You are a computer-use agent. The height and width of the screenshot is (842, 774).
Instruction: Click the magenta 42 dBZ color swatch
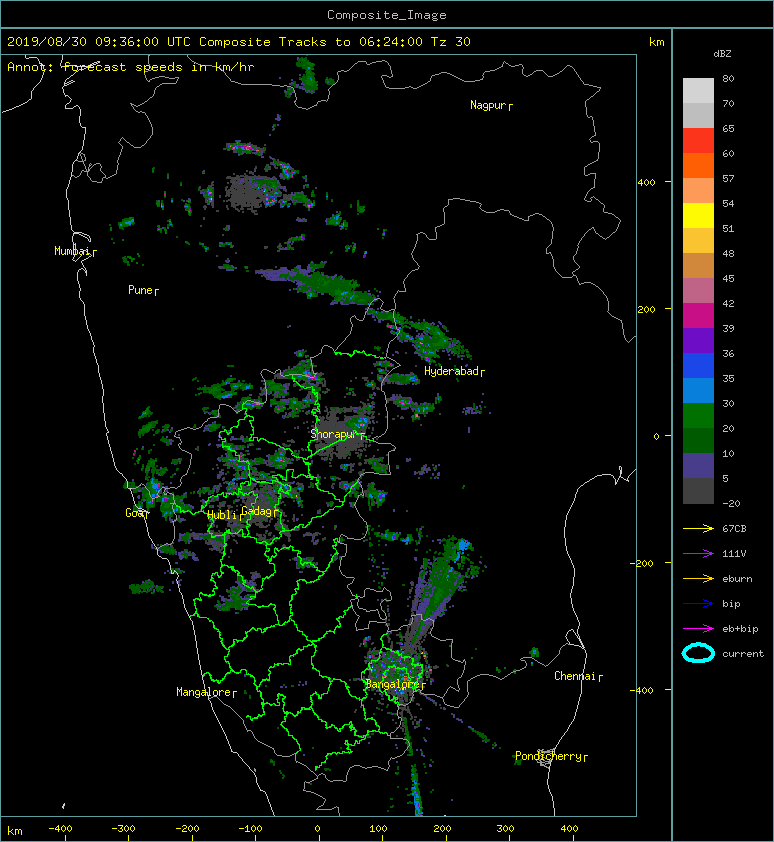(x=698, y=316)
